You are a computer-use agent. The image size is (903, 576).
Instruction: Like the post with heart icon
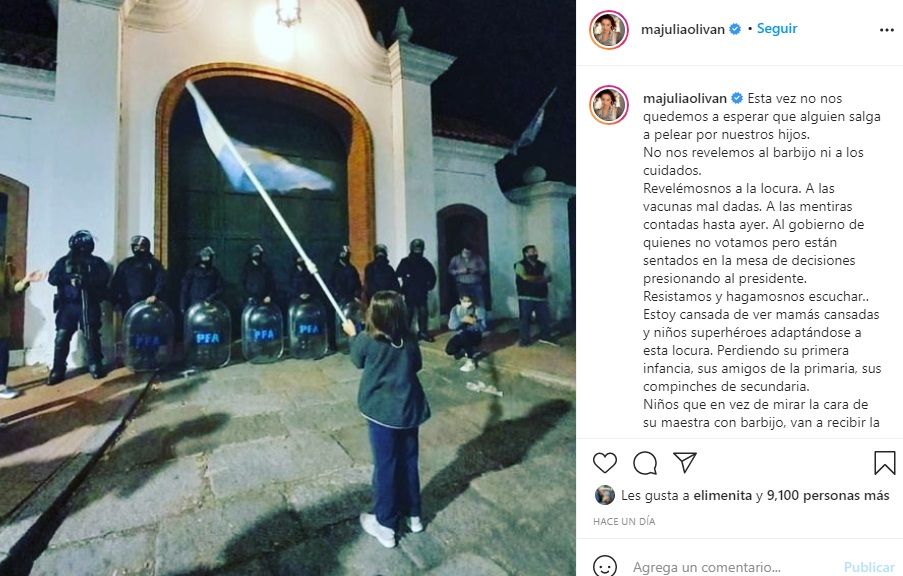(x=605, y=463)
